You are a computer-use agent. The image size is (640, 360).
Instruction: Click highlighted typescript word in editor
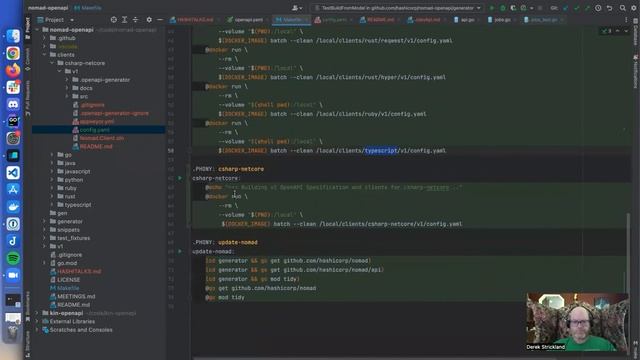tap(380, 151)
